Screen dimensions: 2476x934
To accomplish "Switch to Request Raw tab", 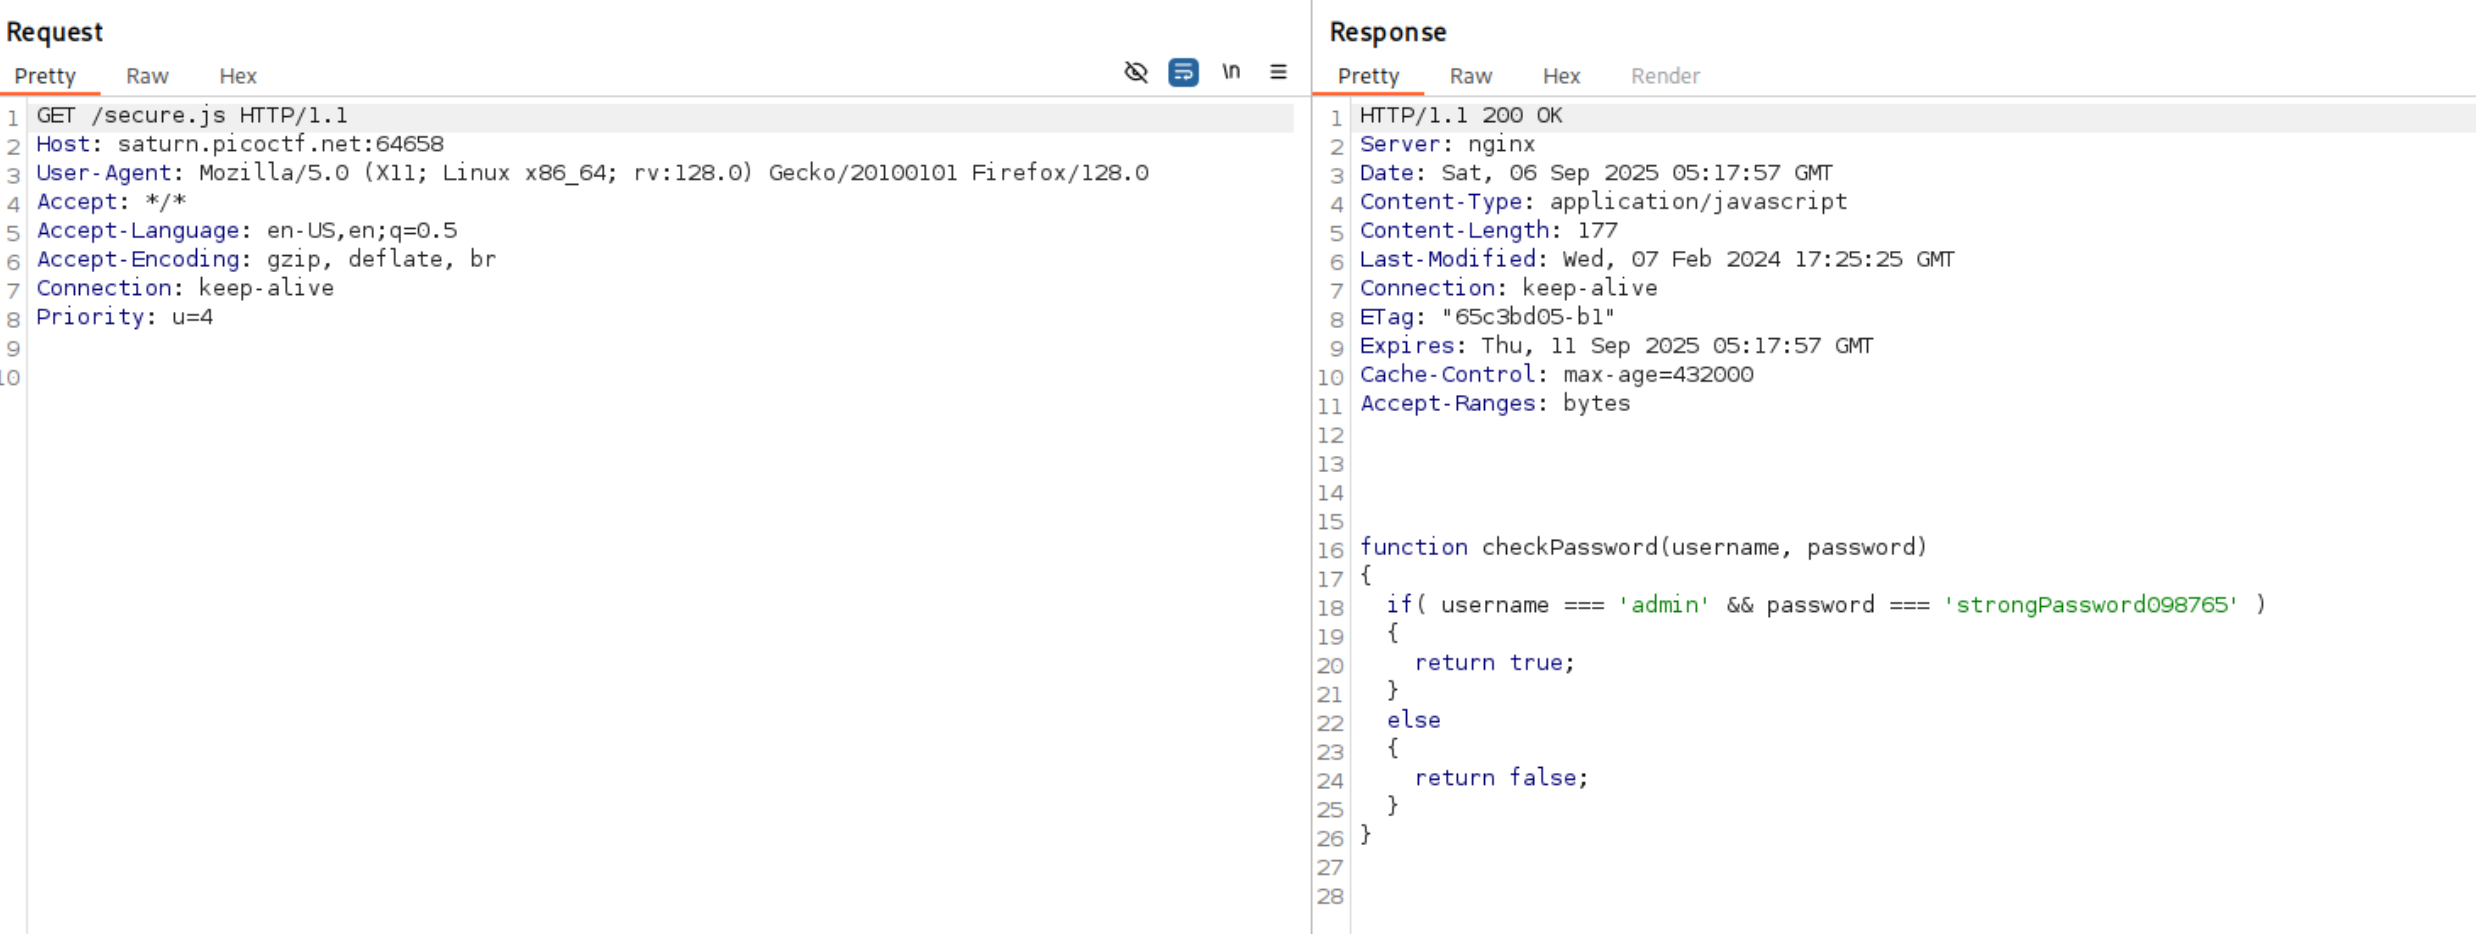I will click(147, 76).
